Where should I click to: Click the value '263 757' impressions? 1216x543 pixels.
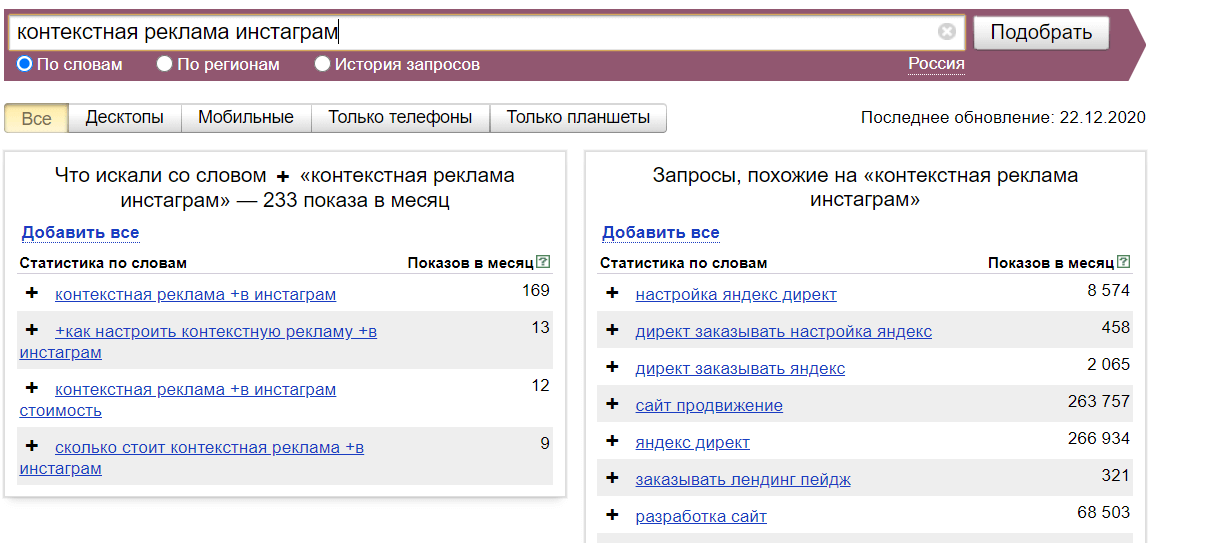pyautogui.click(x=1099, y=401)
